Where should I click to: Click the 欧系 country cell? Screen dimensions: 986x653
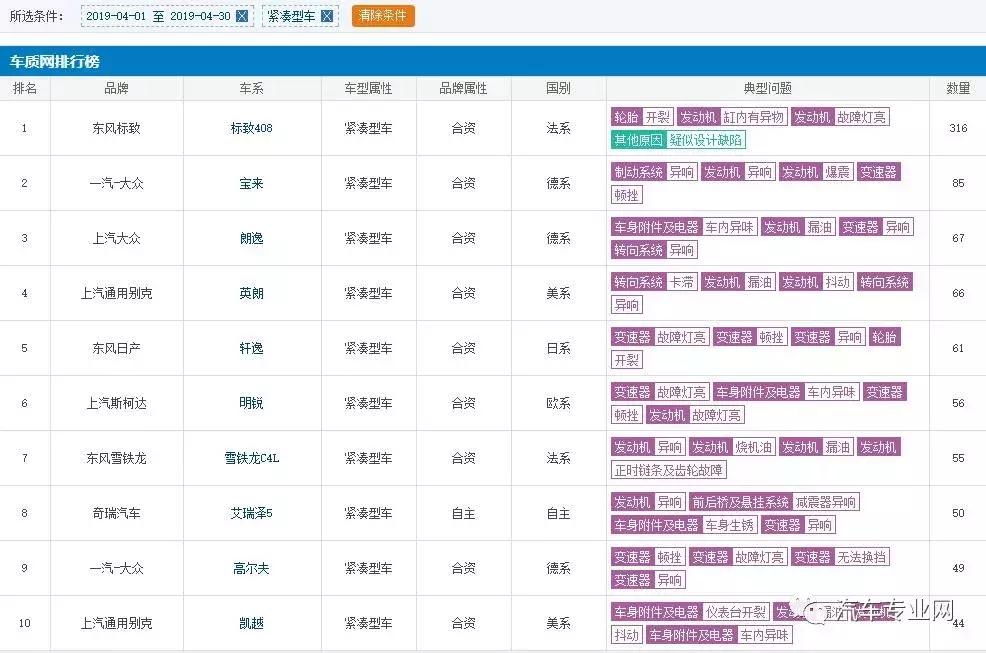click(x=558, y=403)
